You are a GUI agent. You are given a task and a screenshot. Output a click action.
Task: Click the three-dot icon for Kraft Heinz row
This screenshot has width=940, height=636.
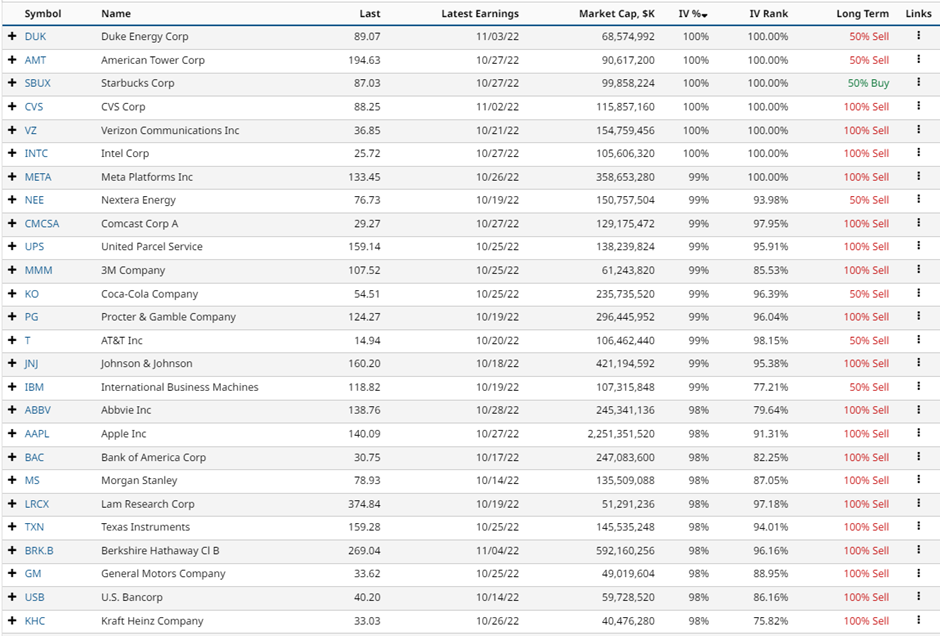coord(918,621)
